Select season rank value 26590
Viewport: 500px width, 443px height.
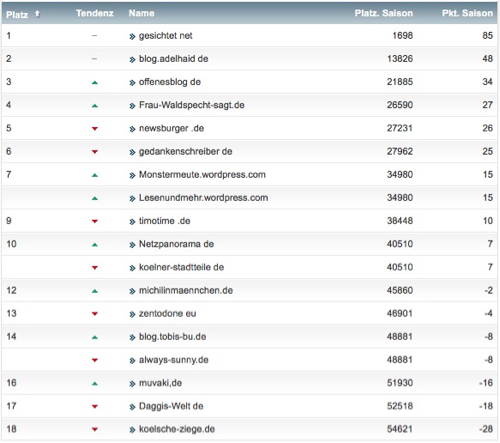tap(400, 105)
